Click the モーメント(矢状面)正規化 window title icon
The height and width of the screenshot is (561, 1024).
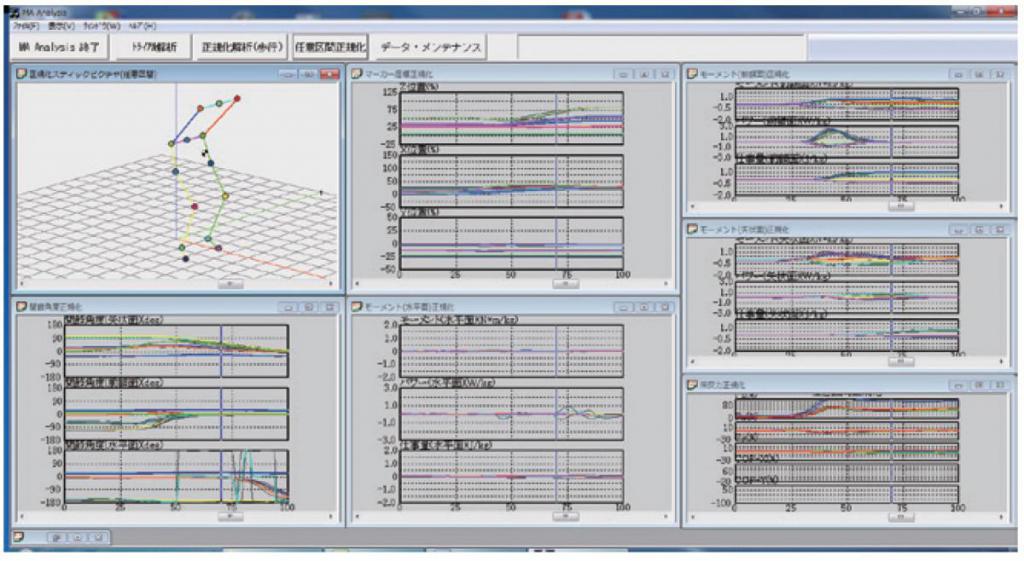click(692, 229)
